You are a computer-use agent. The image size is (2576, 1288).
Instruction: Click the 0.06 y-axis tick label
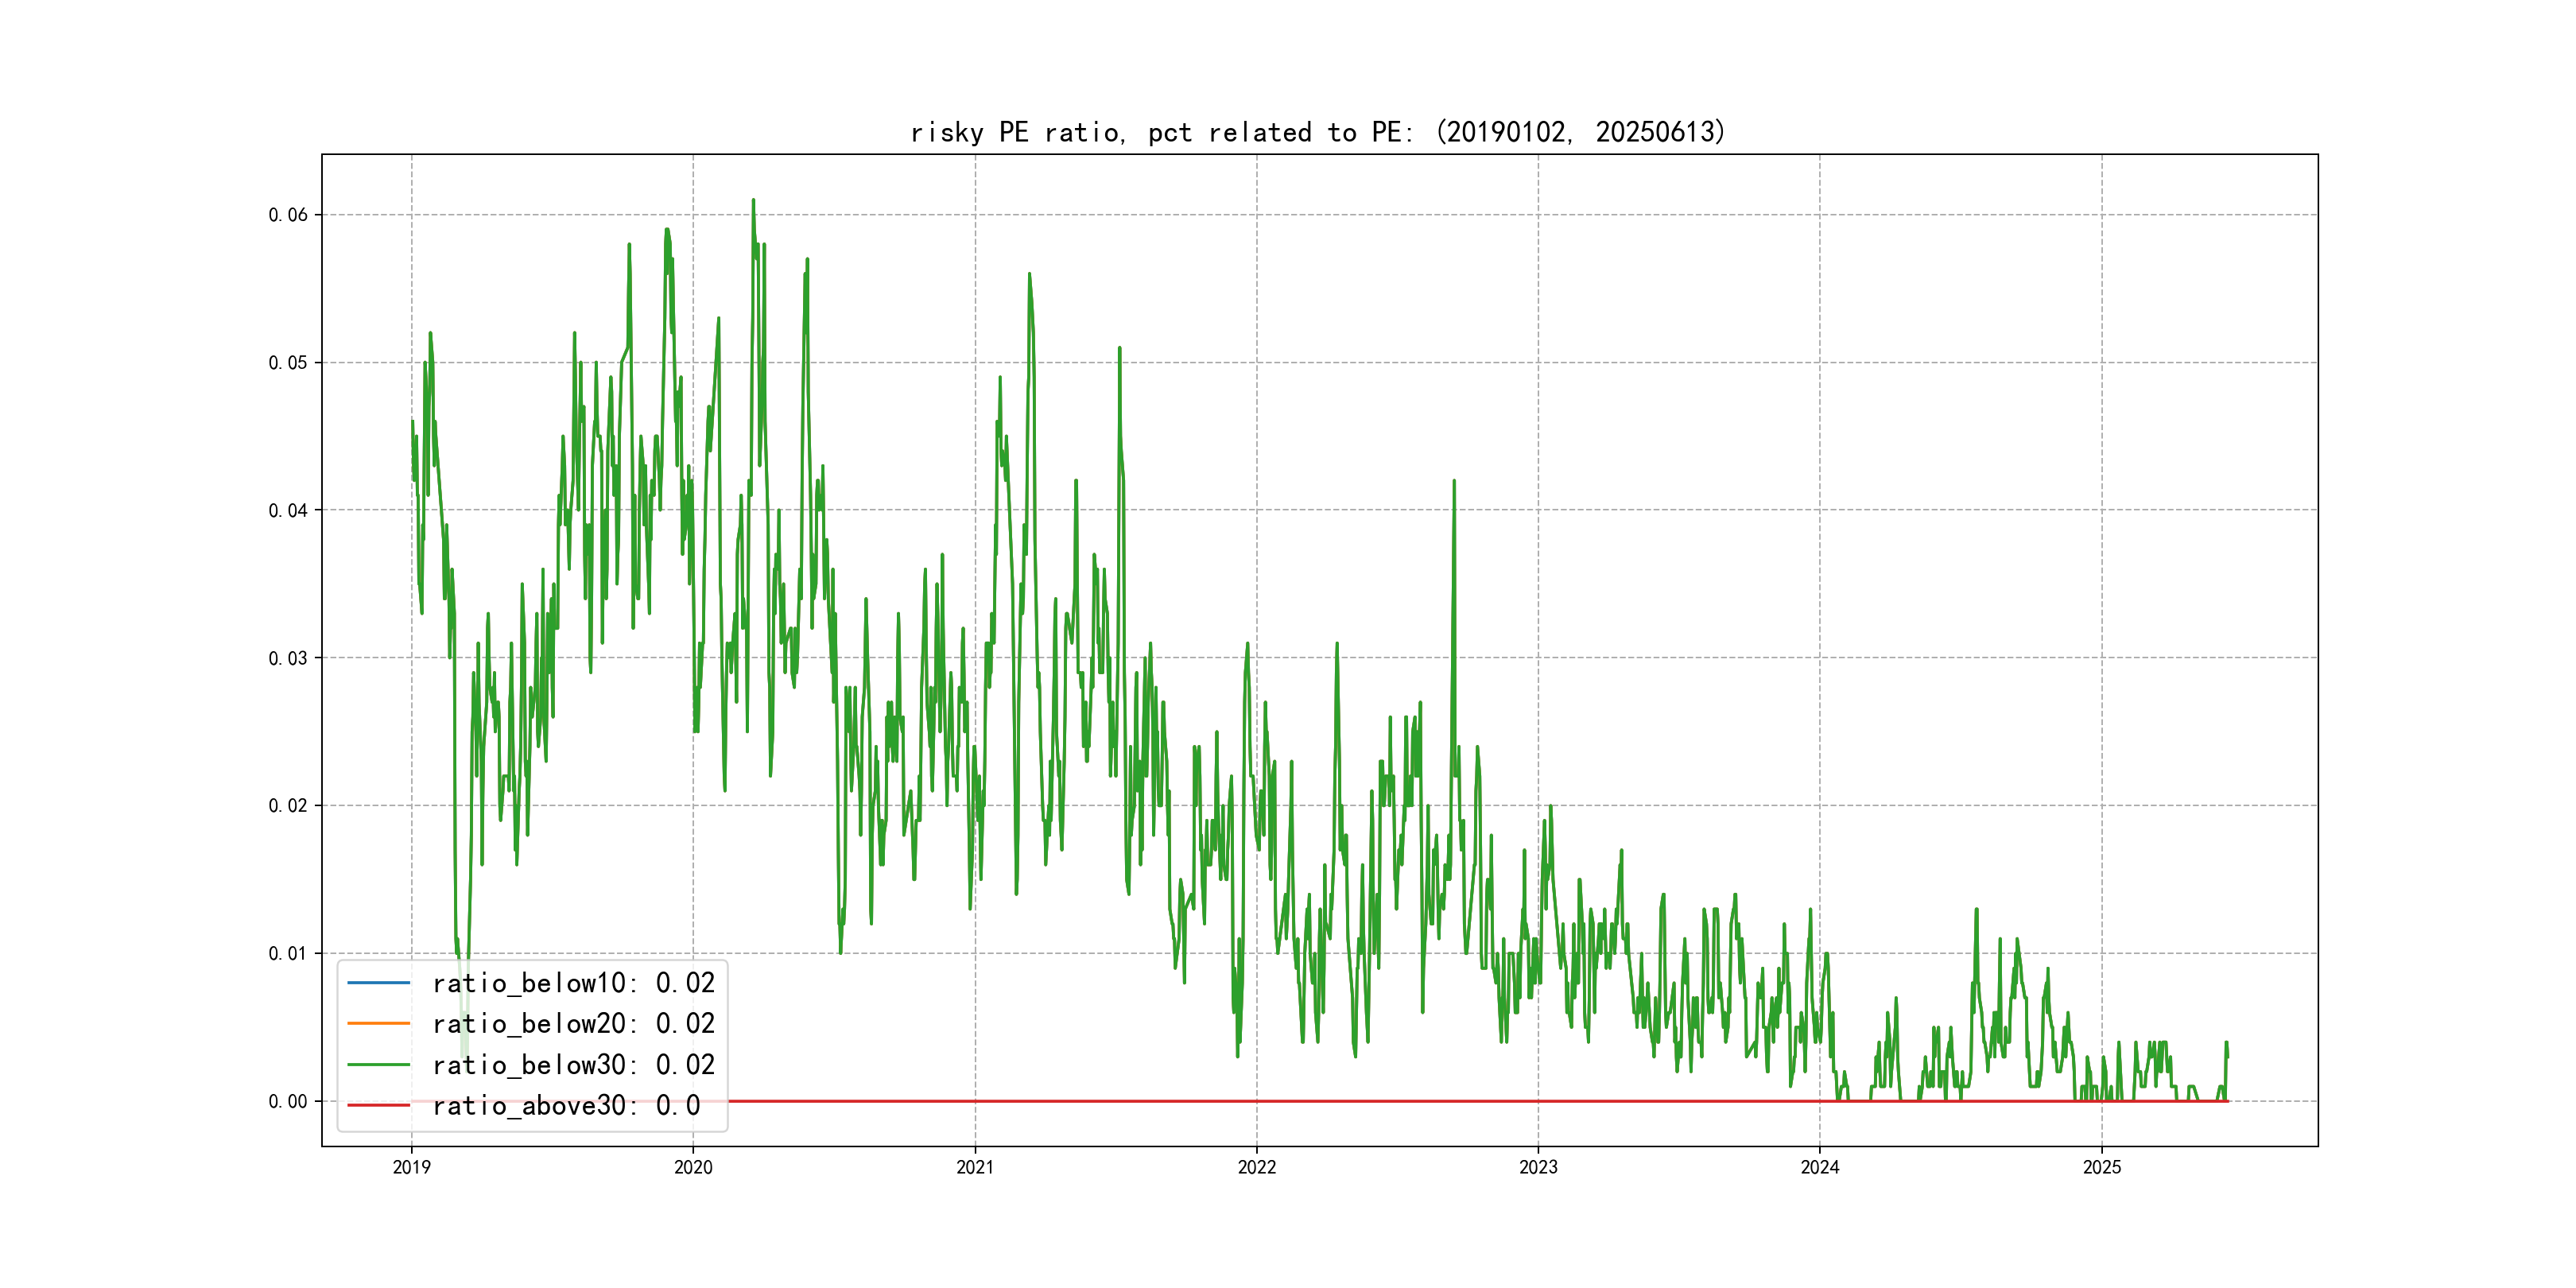[288, 215]
